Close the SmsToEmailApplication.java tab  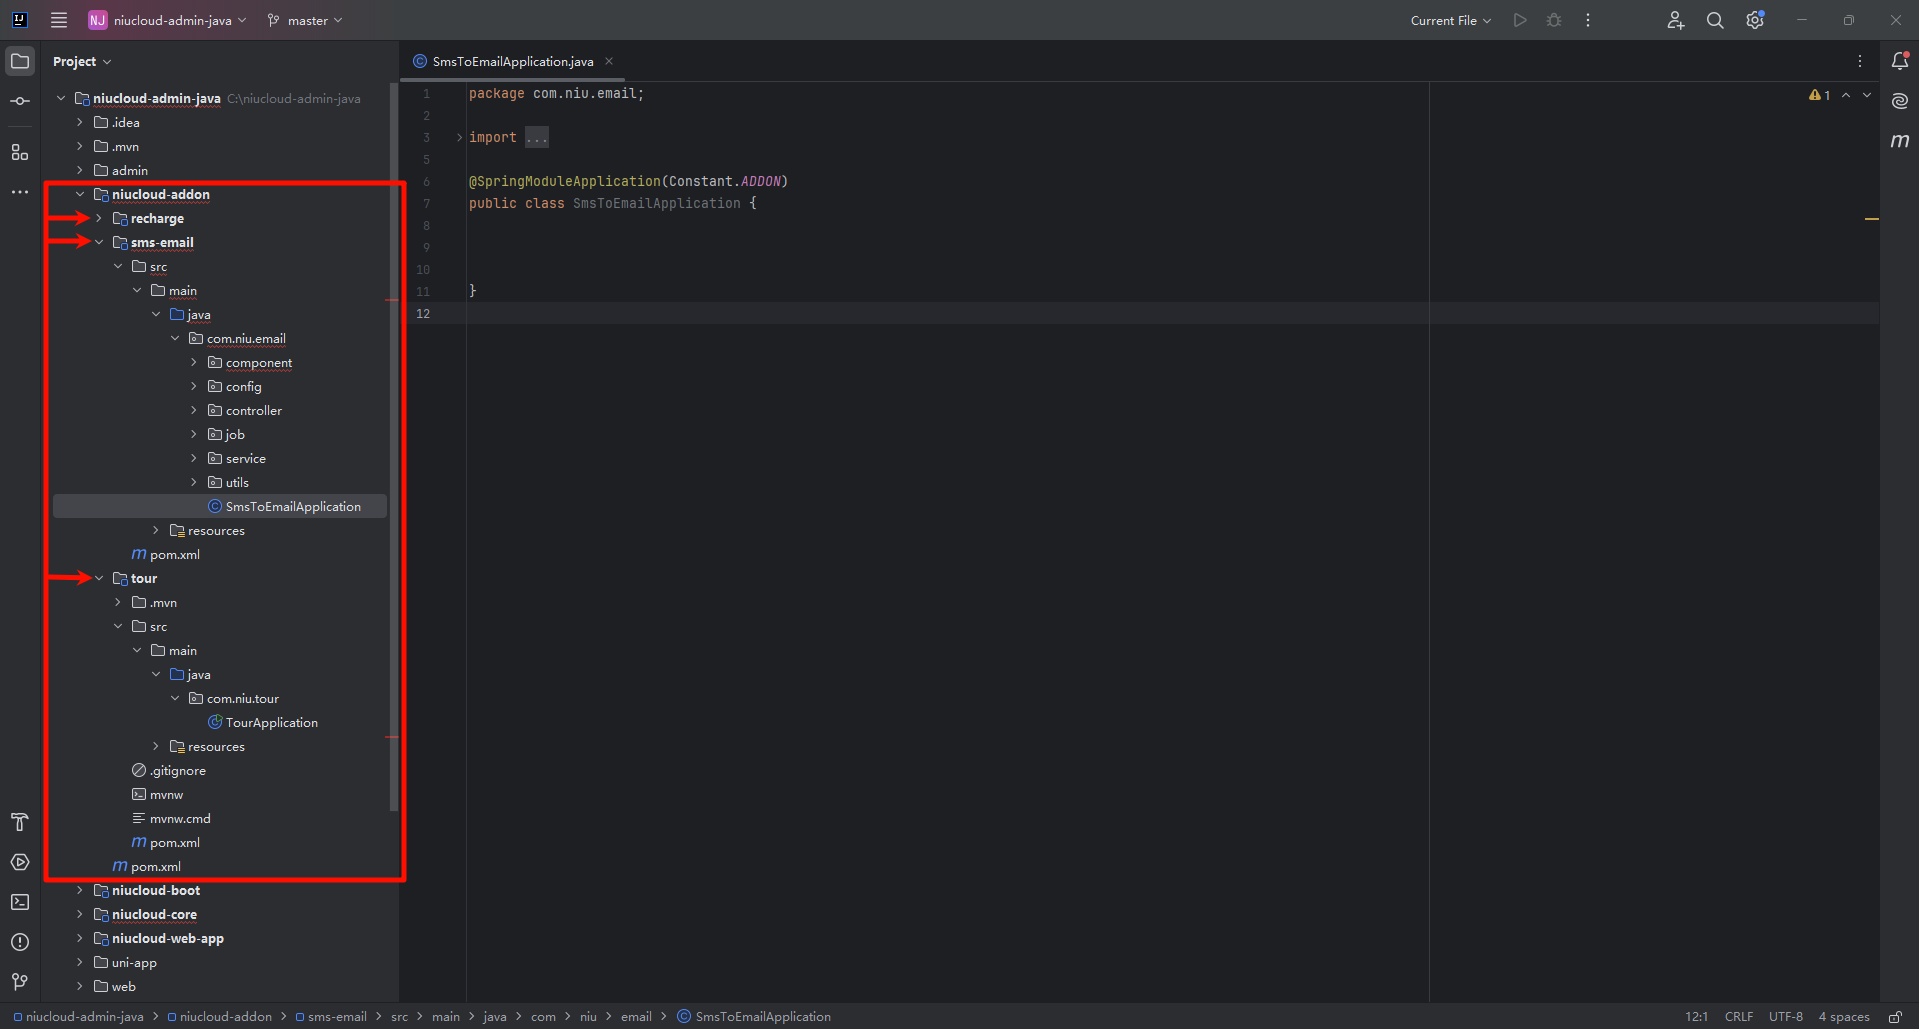[x=608, y=61]
